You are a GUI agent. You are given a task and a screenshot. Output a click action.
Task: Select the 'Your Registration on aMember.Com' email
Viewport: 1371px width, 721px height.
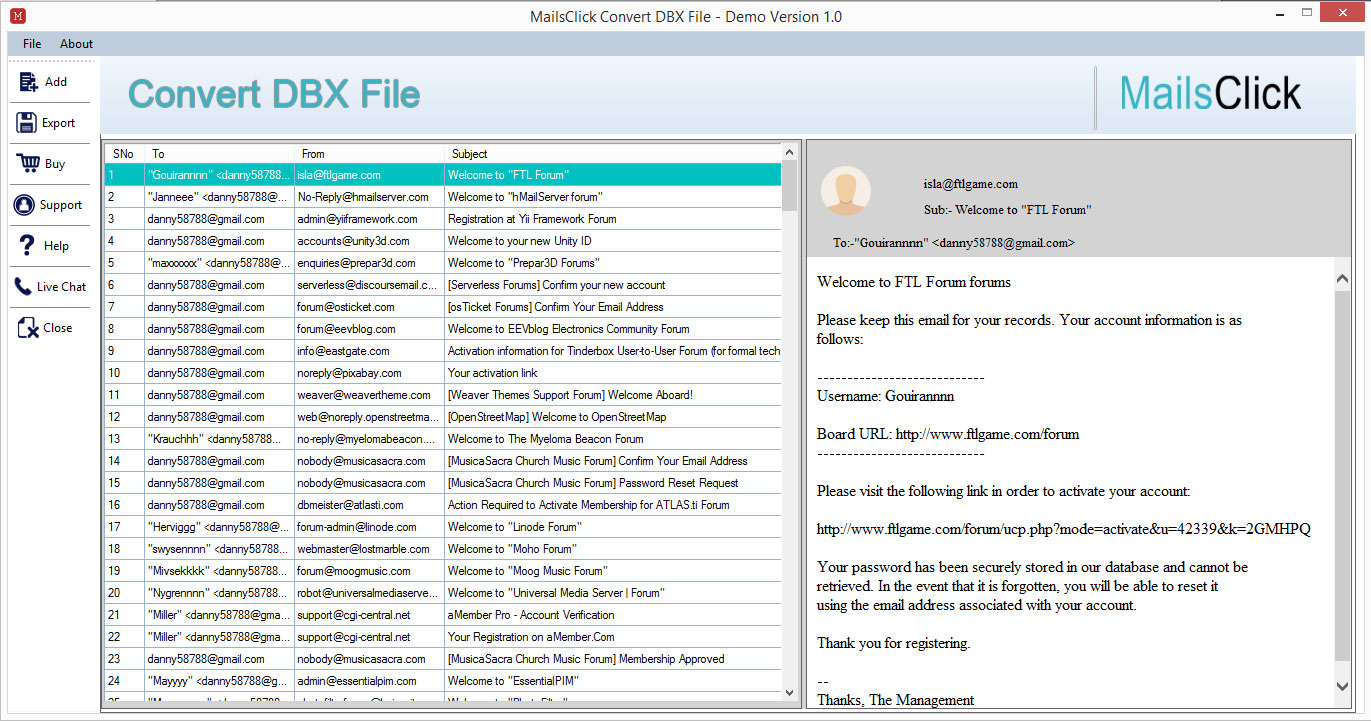point(443,637)
